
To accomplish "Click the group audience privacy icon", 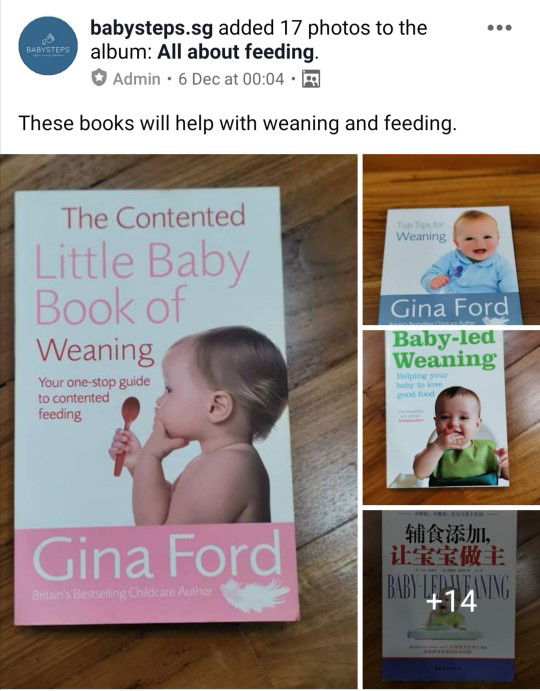I will (x=311, y=79).
